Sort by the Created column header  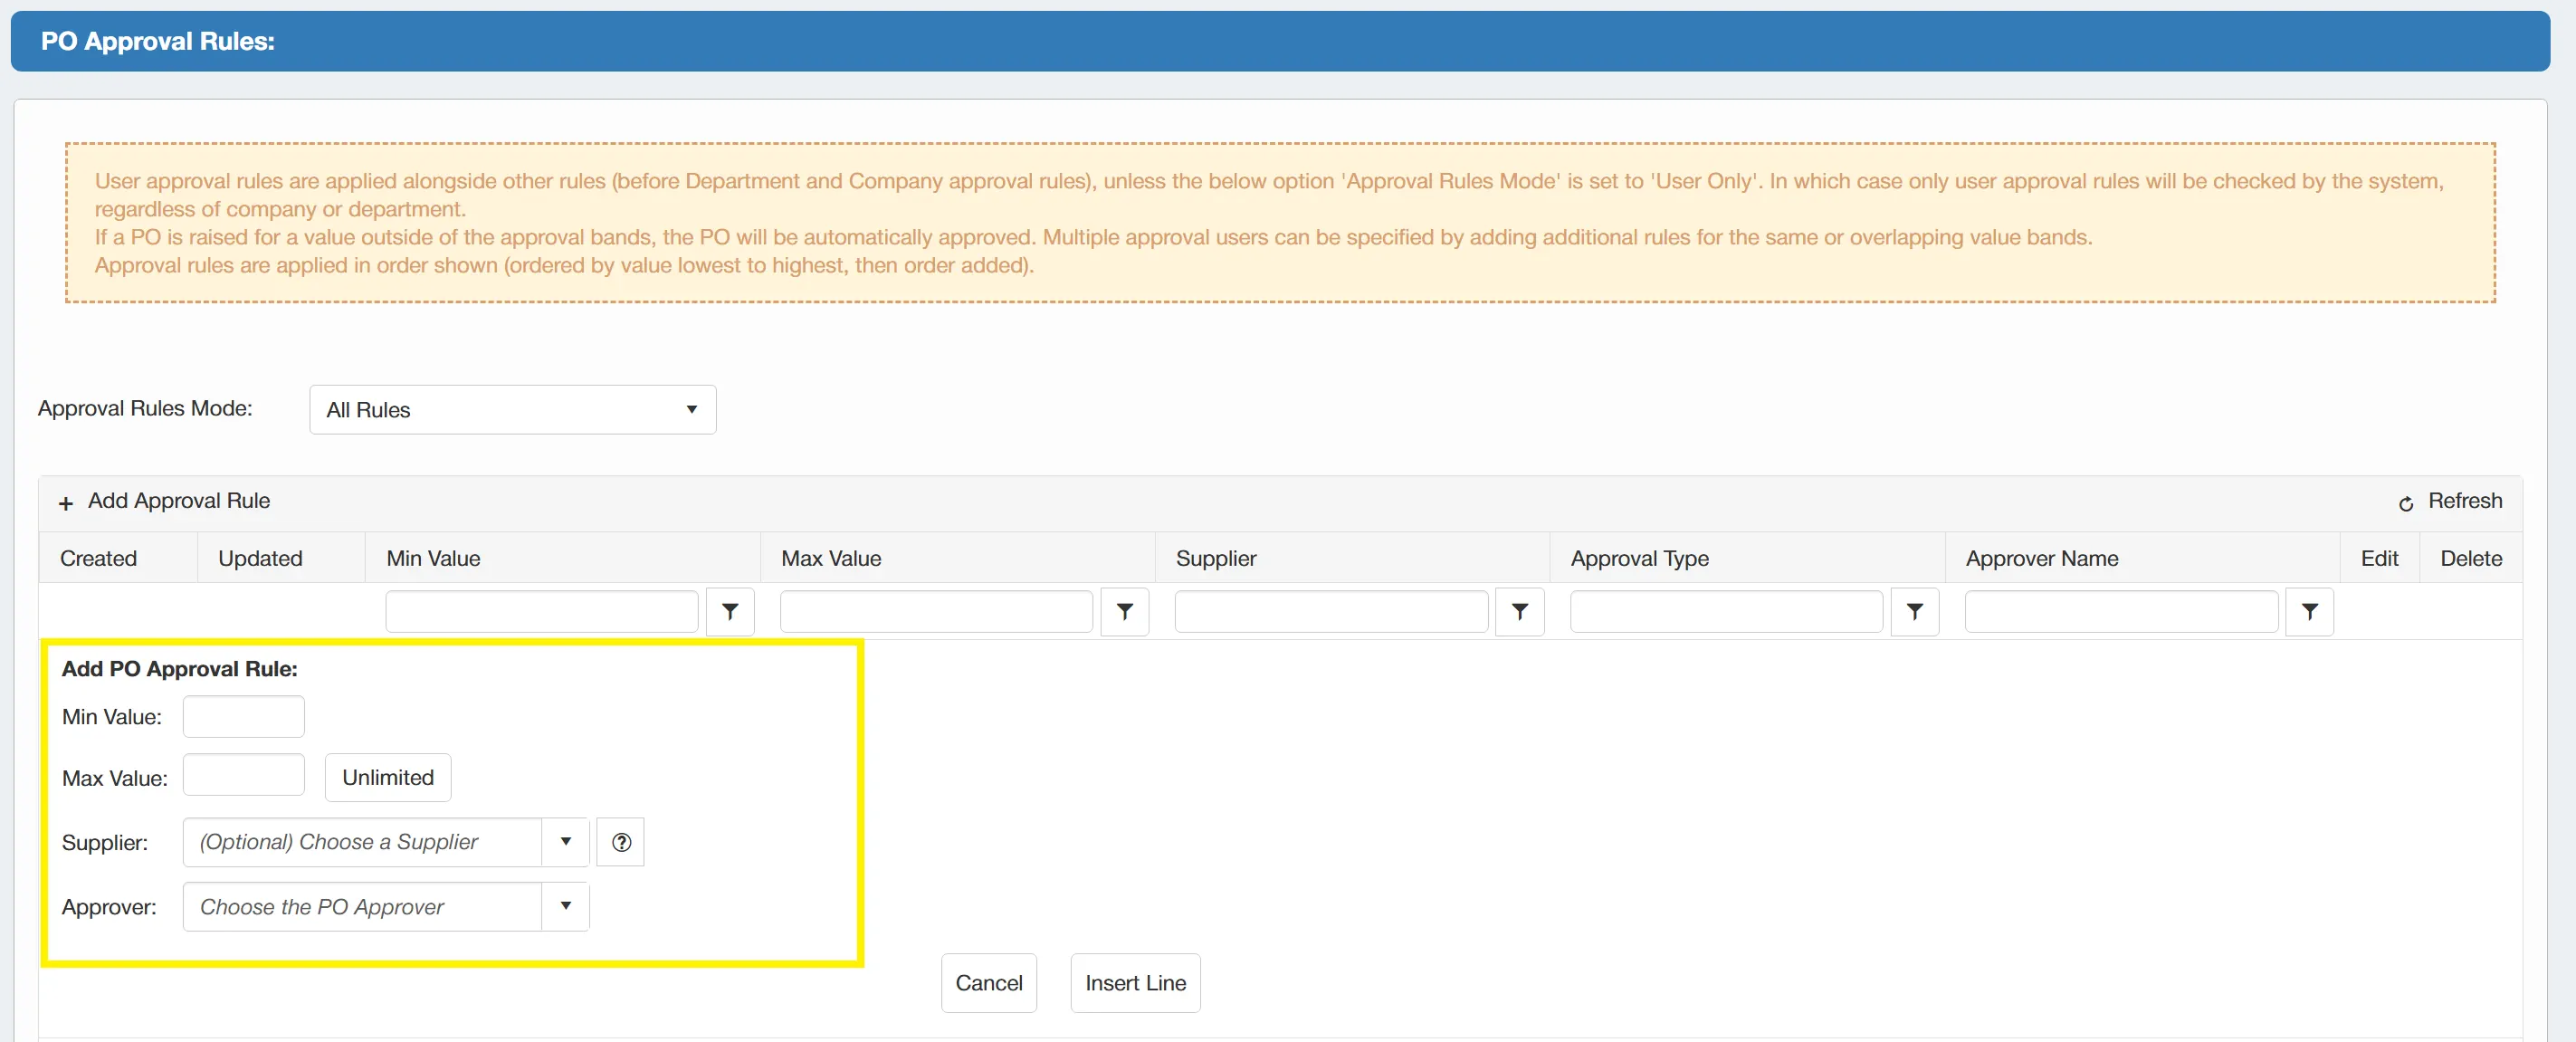pyautogui.click(x=98, y=558)
